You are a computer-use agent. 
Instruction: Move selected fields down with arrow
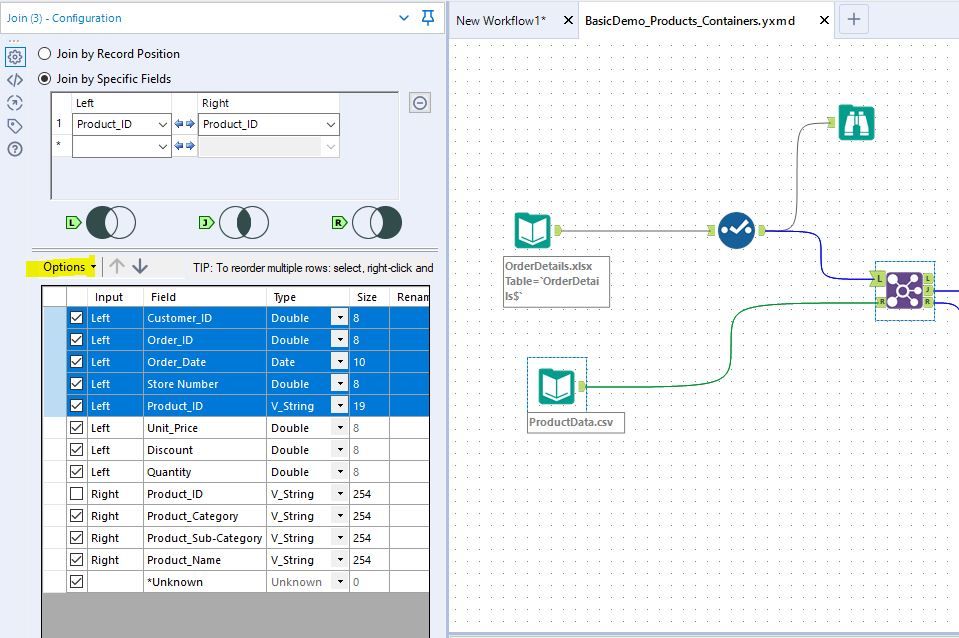coord(140,266)
